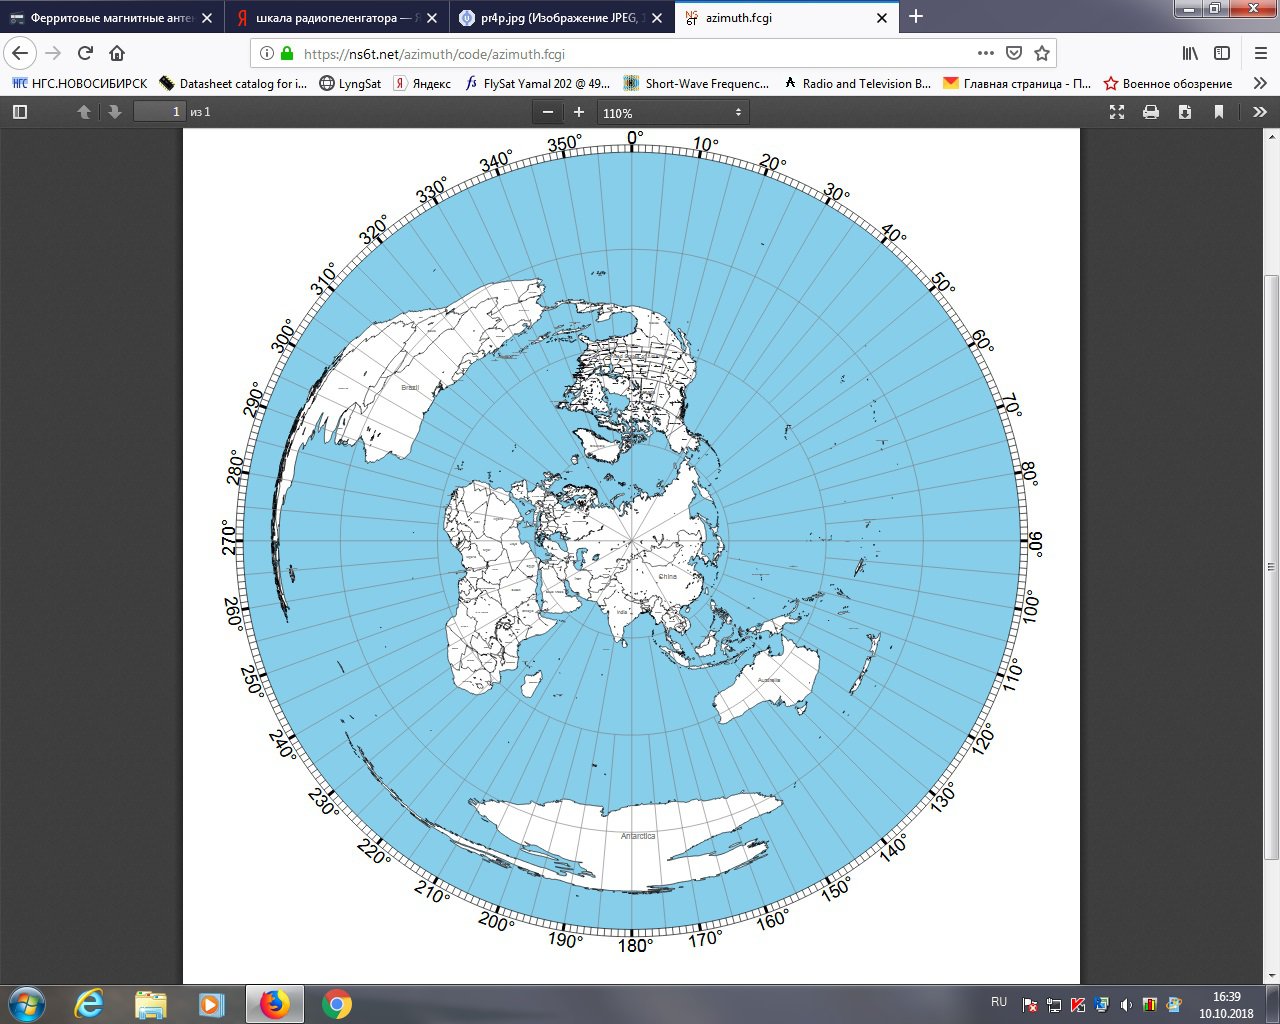
Task: Open Short-Wave Frequencies bookmark
Action: (697, 84)
